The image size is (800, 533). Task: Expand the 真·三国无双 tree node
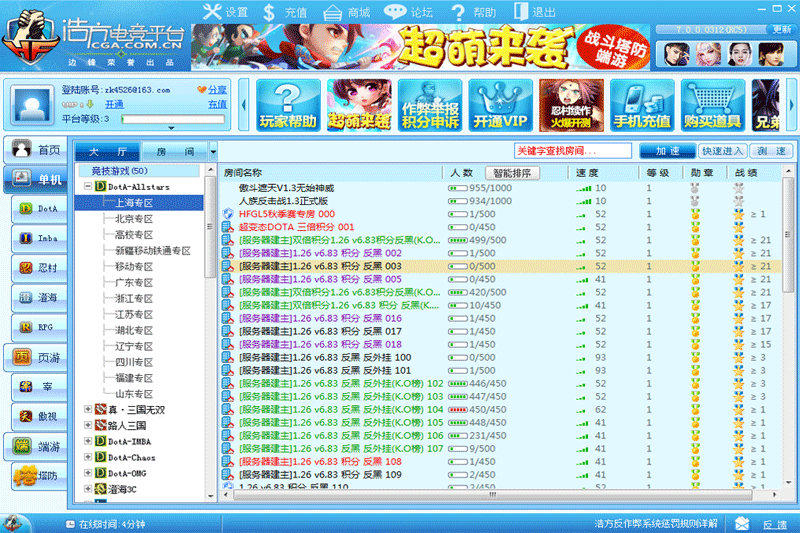point(88,409)
